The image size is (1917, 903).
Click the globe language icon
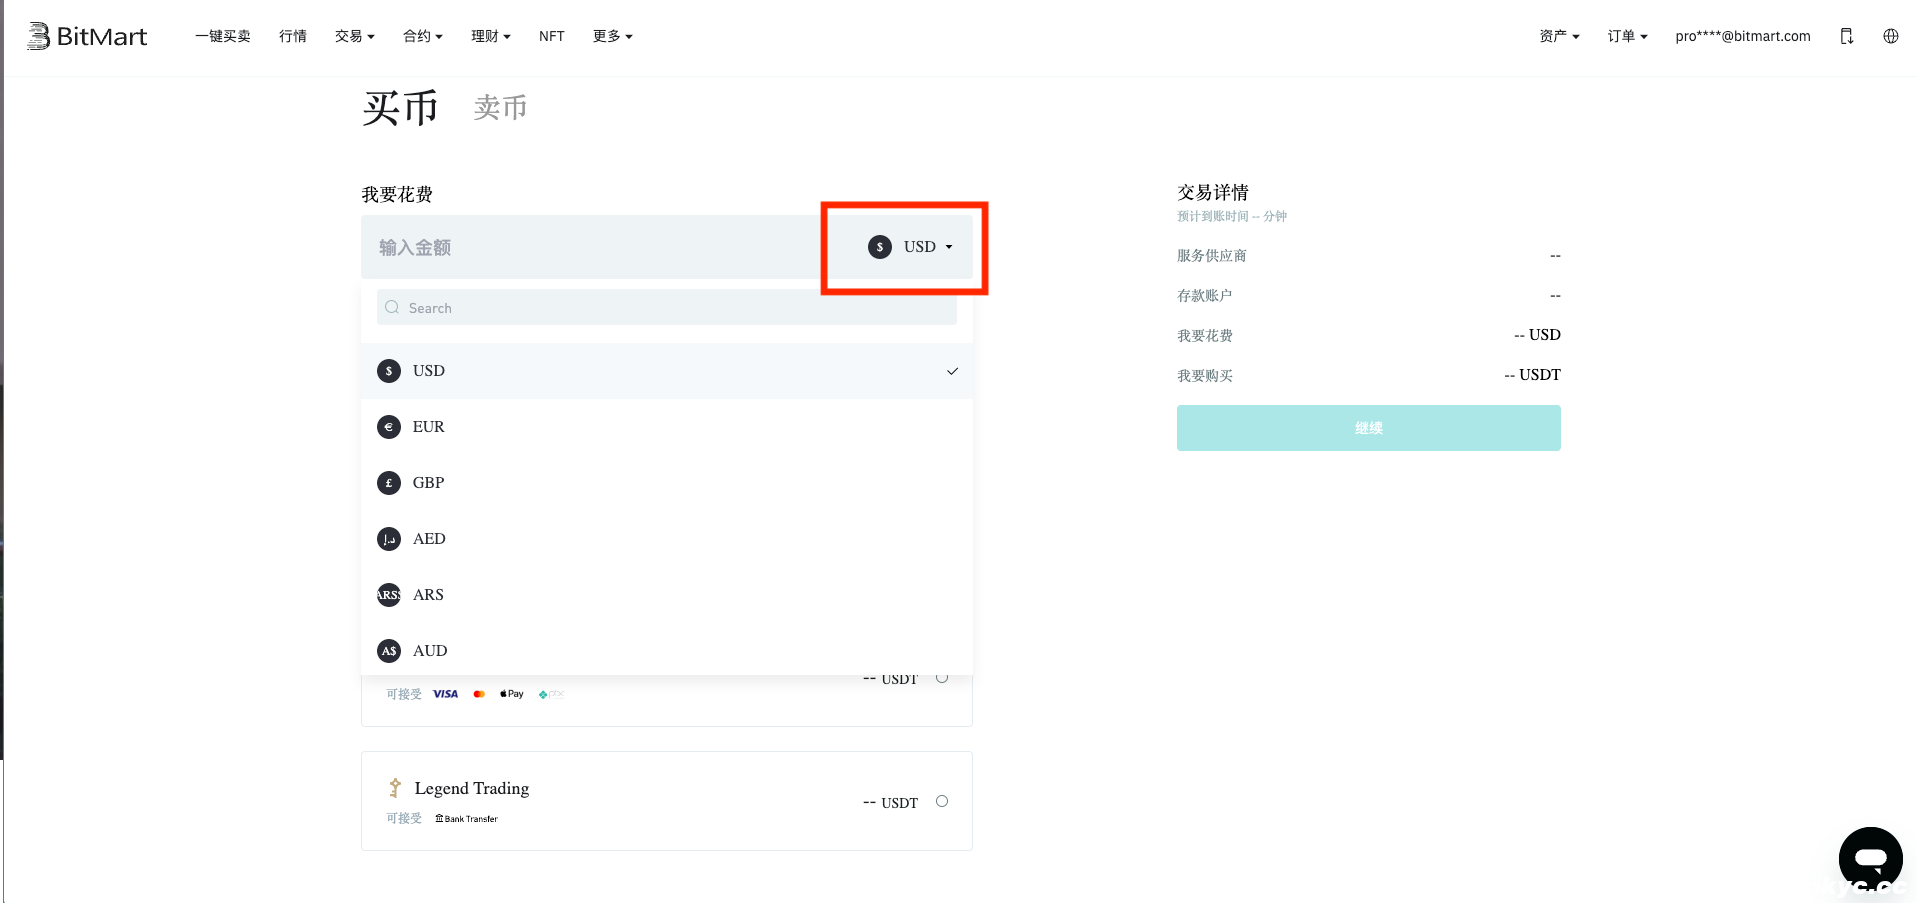point(1890,36)
